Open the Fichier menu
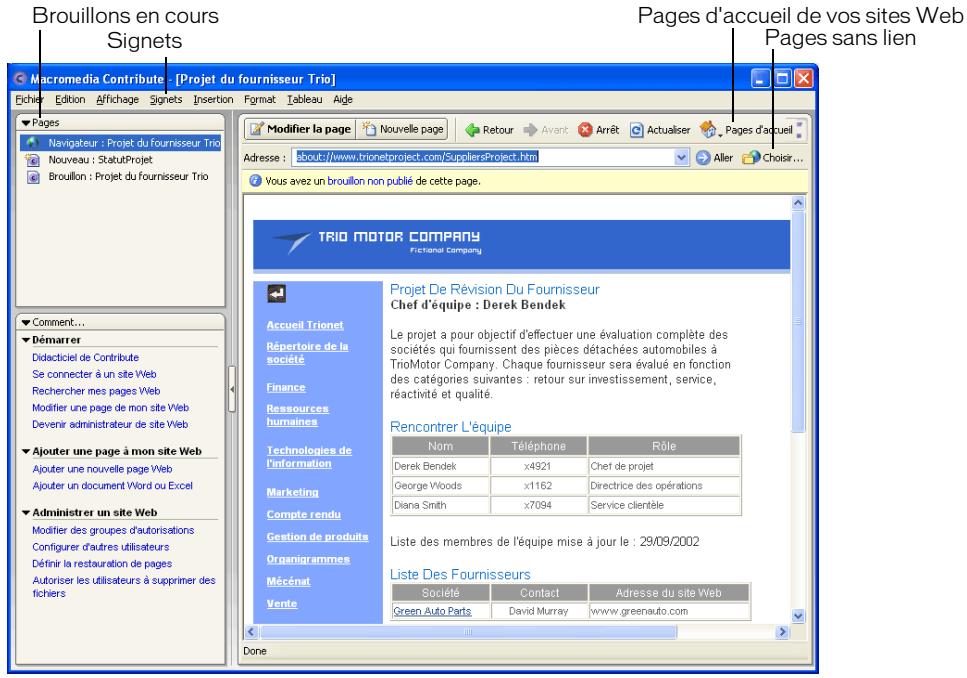 tap(29, 99)
